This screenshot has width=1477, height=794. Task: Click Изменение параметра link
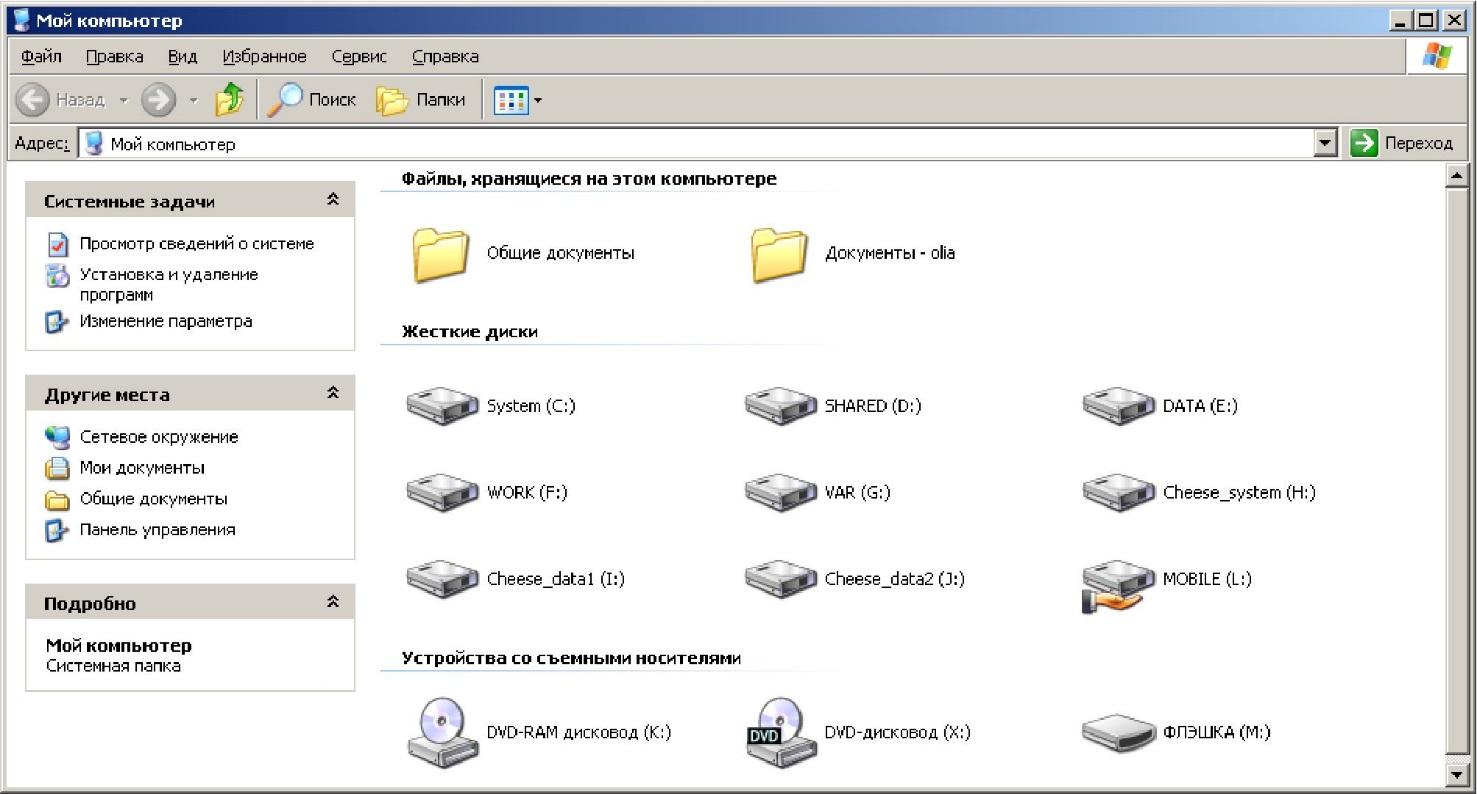166,321
